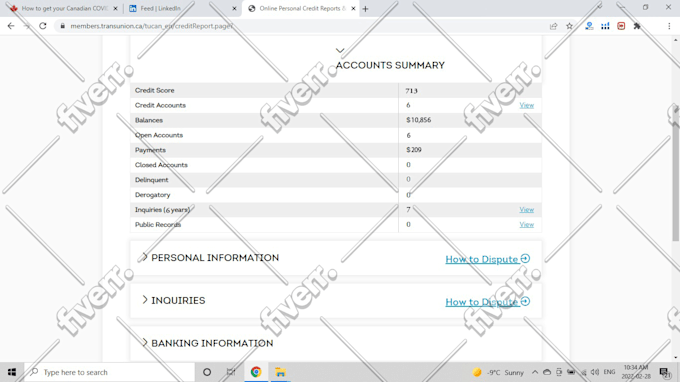
Task: Open File Explorer from the taskbar
Action: tap(280, 372)
